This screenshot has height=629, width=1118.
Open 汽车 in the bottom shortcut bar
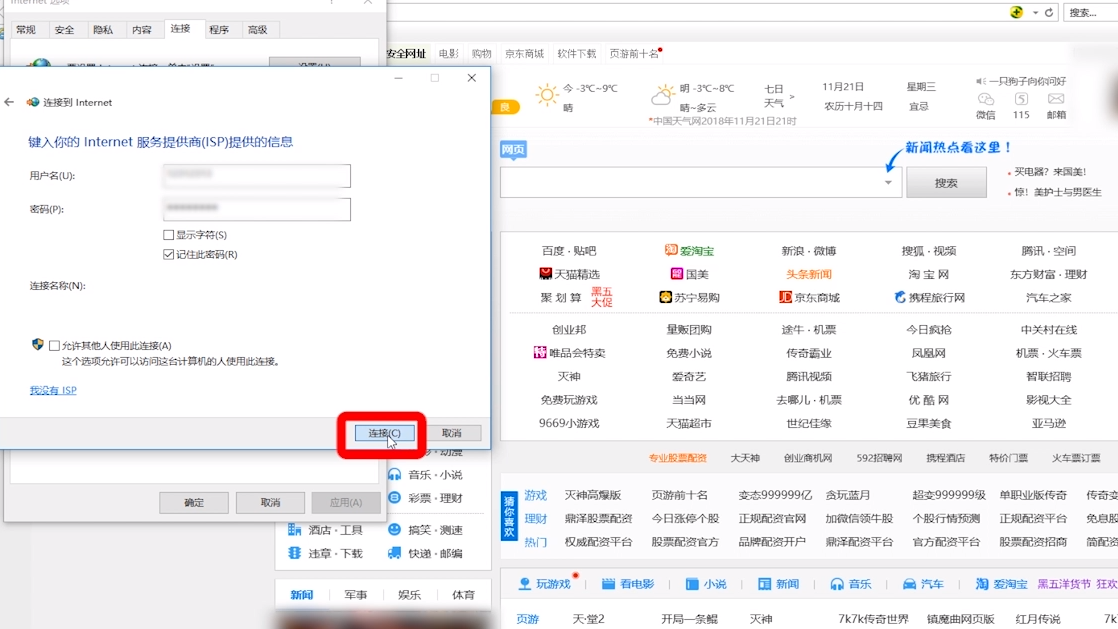tap(923, 583)
